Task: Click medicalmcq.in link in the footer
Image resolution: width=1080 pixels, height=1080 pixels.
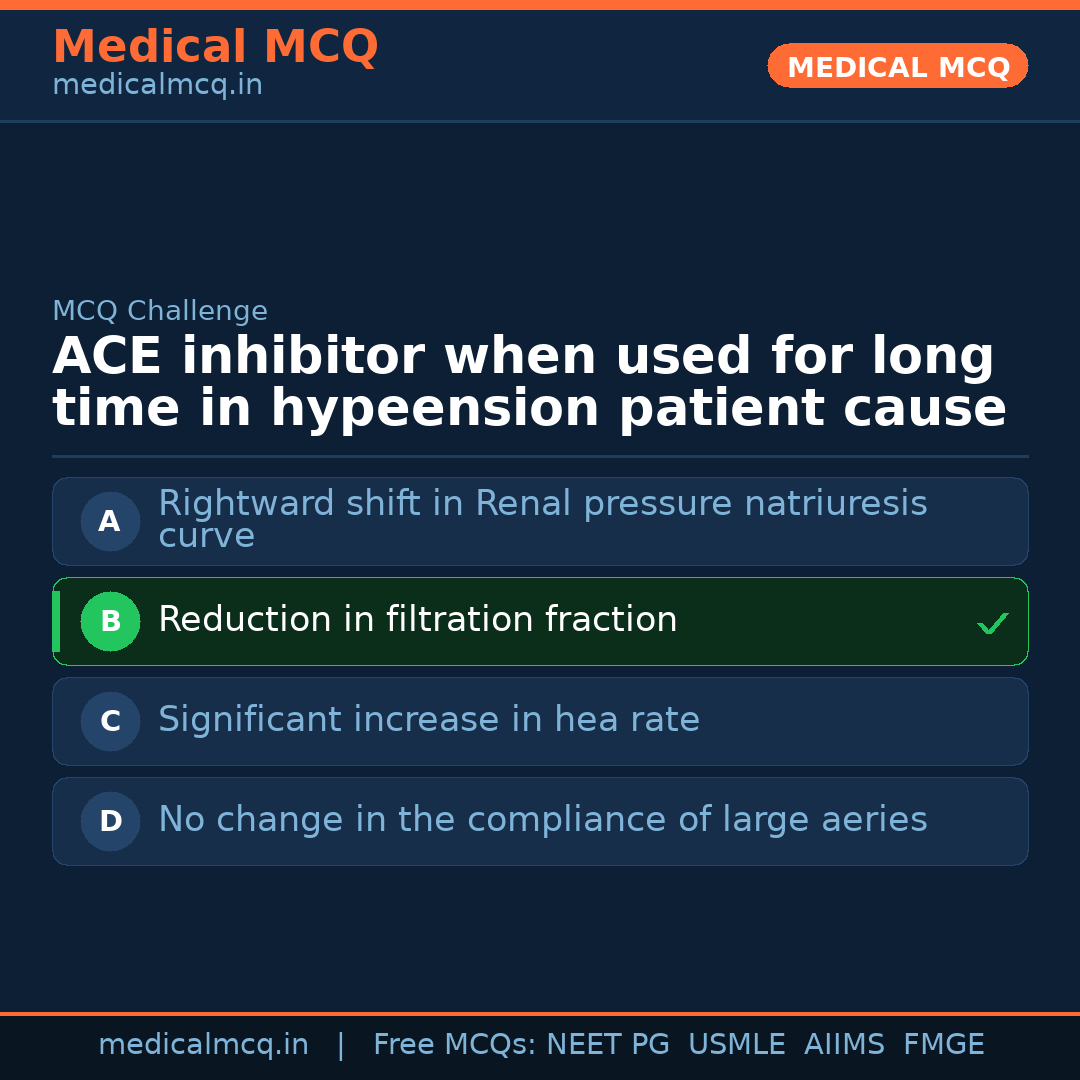Action: pos(203,1045)
